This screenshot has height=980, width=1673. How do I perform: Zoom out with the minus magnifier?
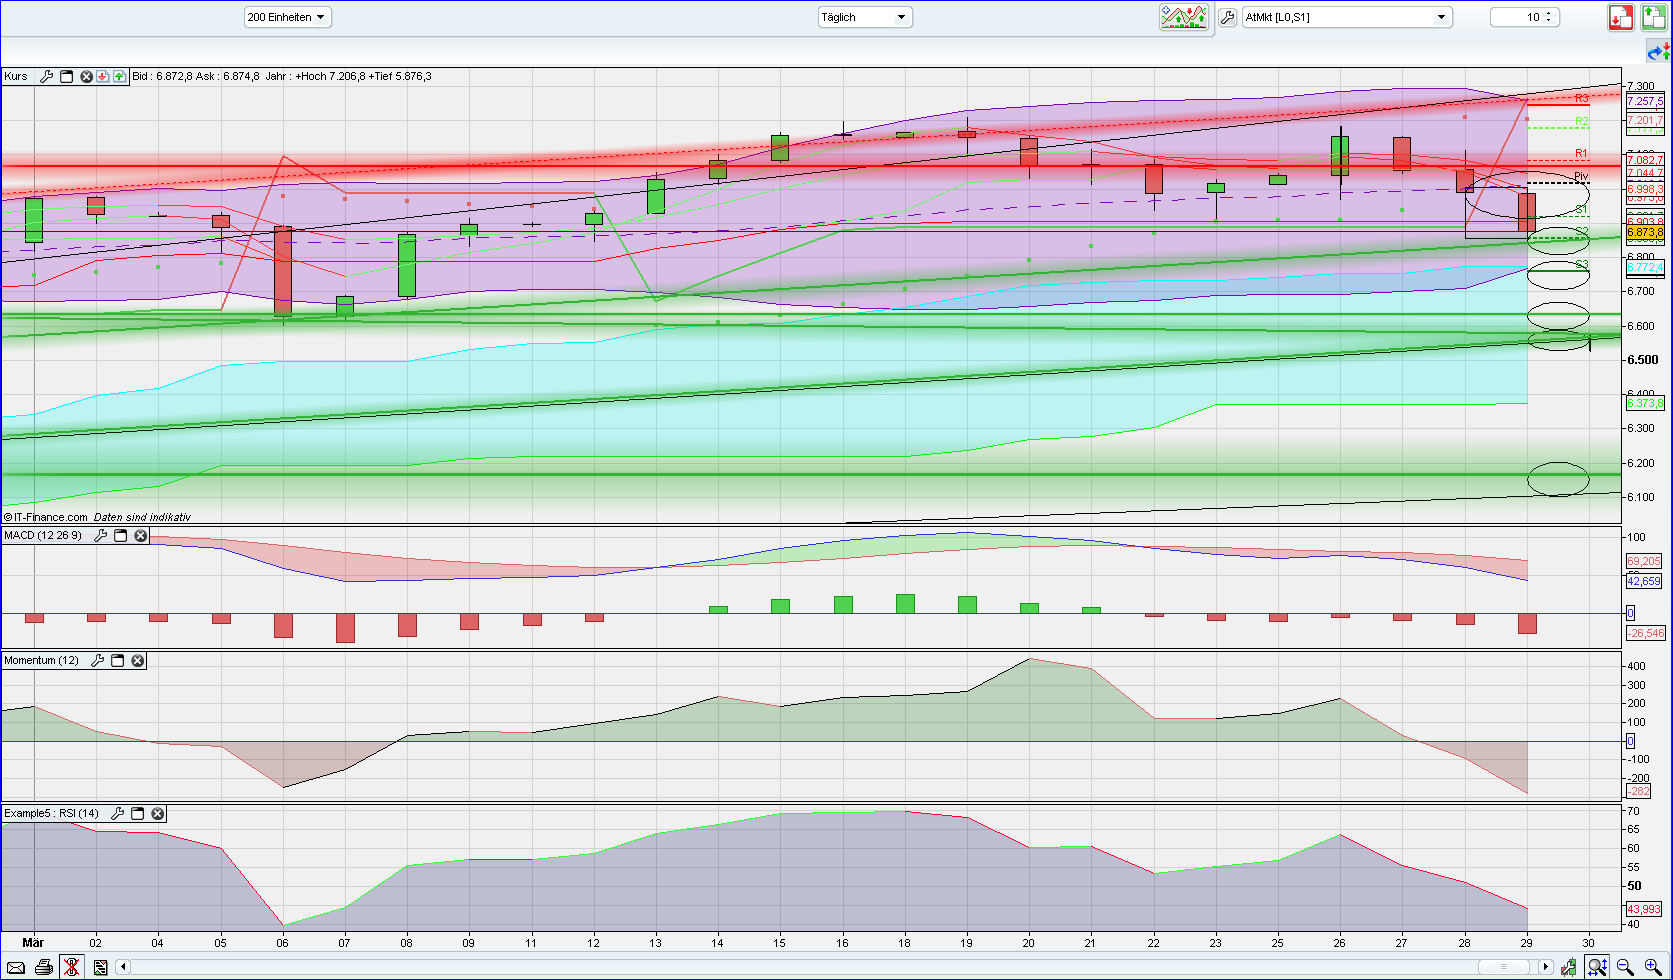[1625, 967]
